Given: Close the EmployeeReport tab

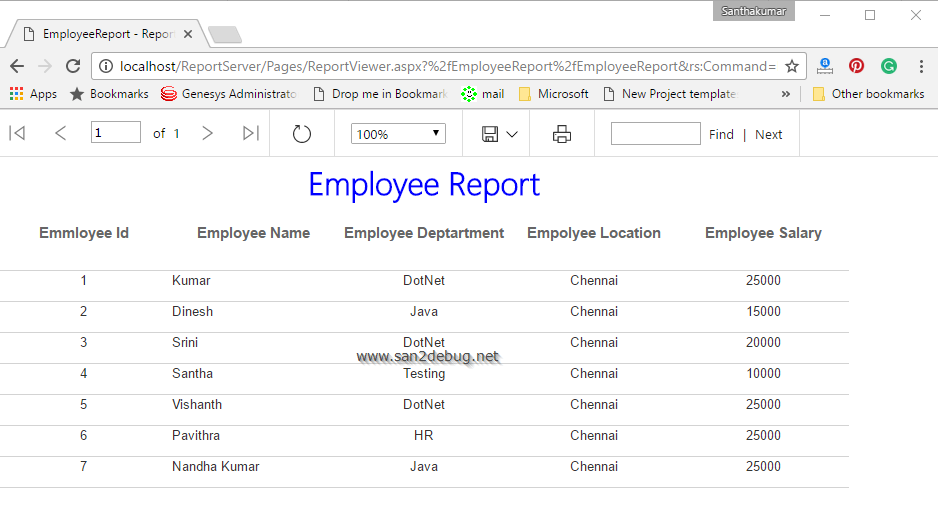Looking at the screenshot, I should click(x=188, y=34).
